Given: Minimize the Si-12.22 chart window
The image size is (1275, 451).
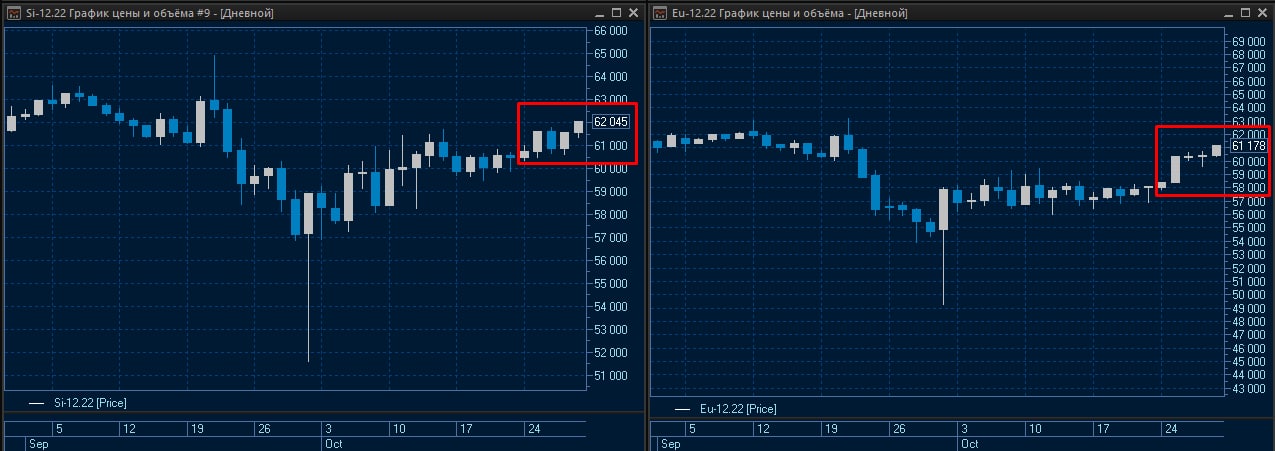Looking at the screenshot, I should point(598,13).
